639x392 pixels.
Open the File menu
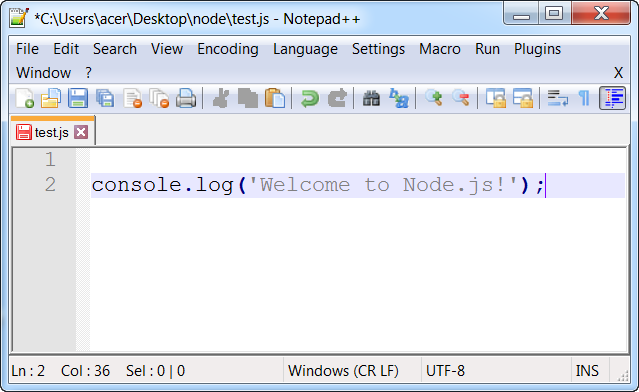click(27, 49)
